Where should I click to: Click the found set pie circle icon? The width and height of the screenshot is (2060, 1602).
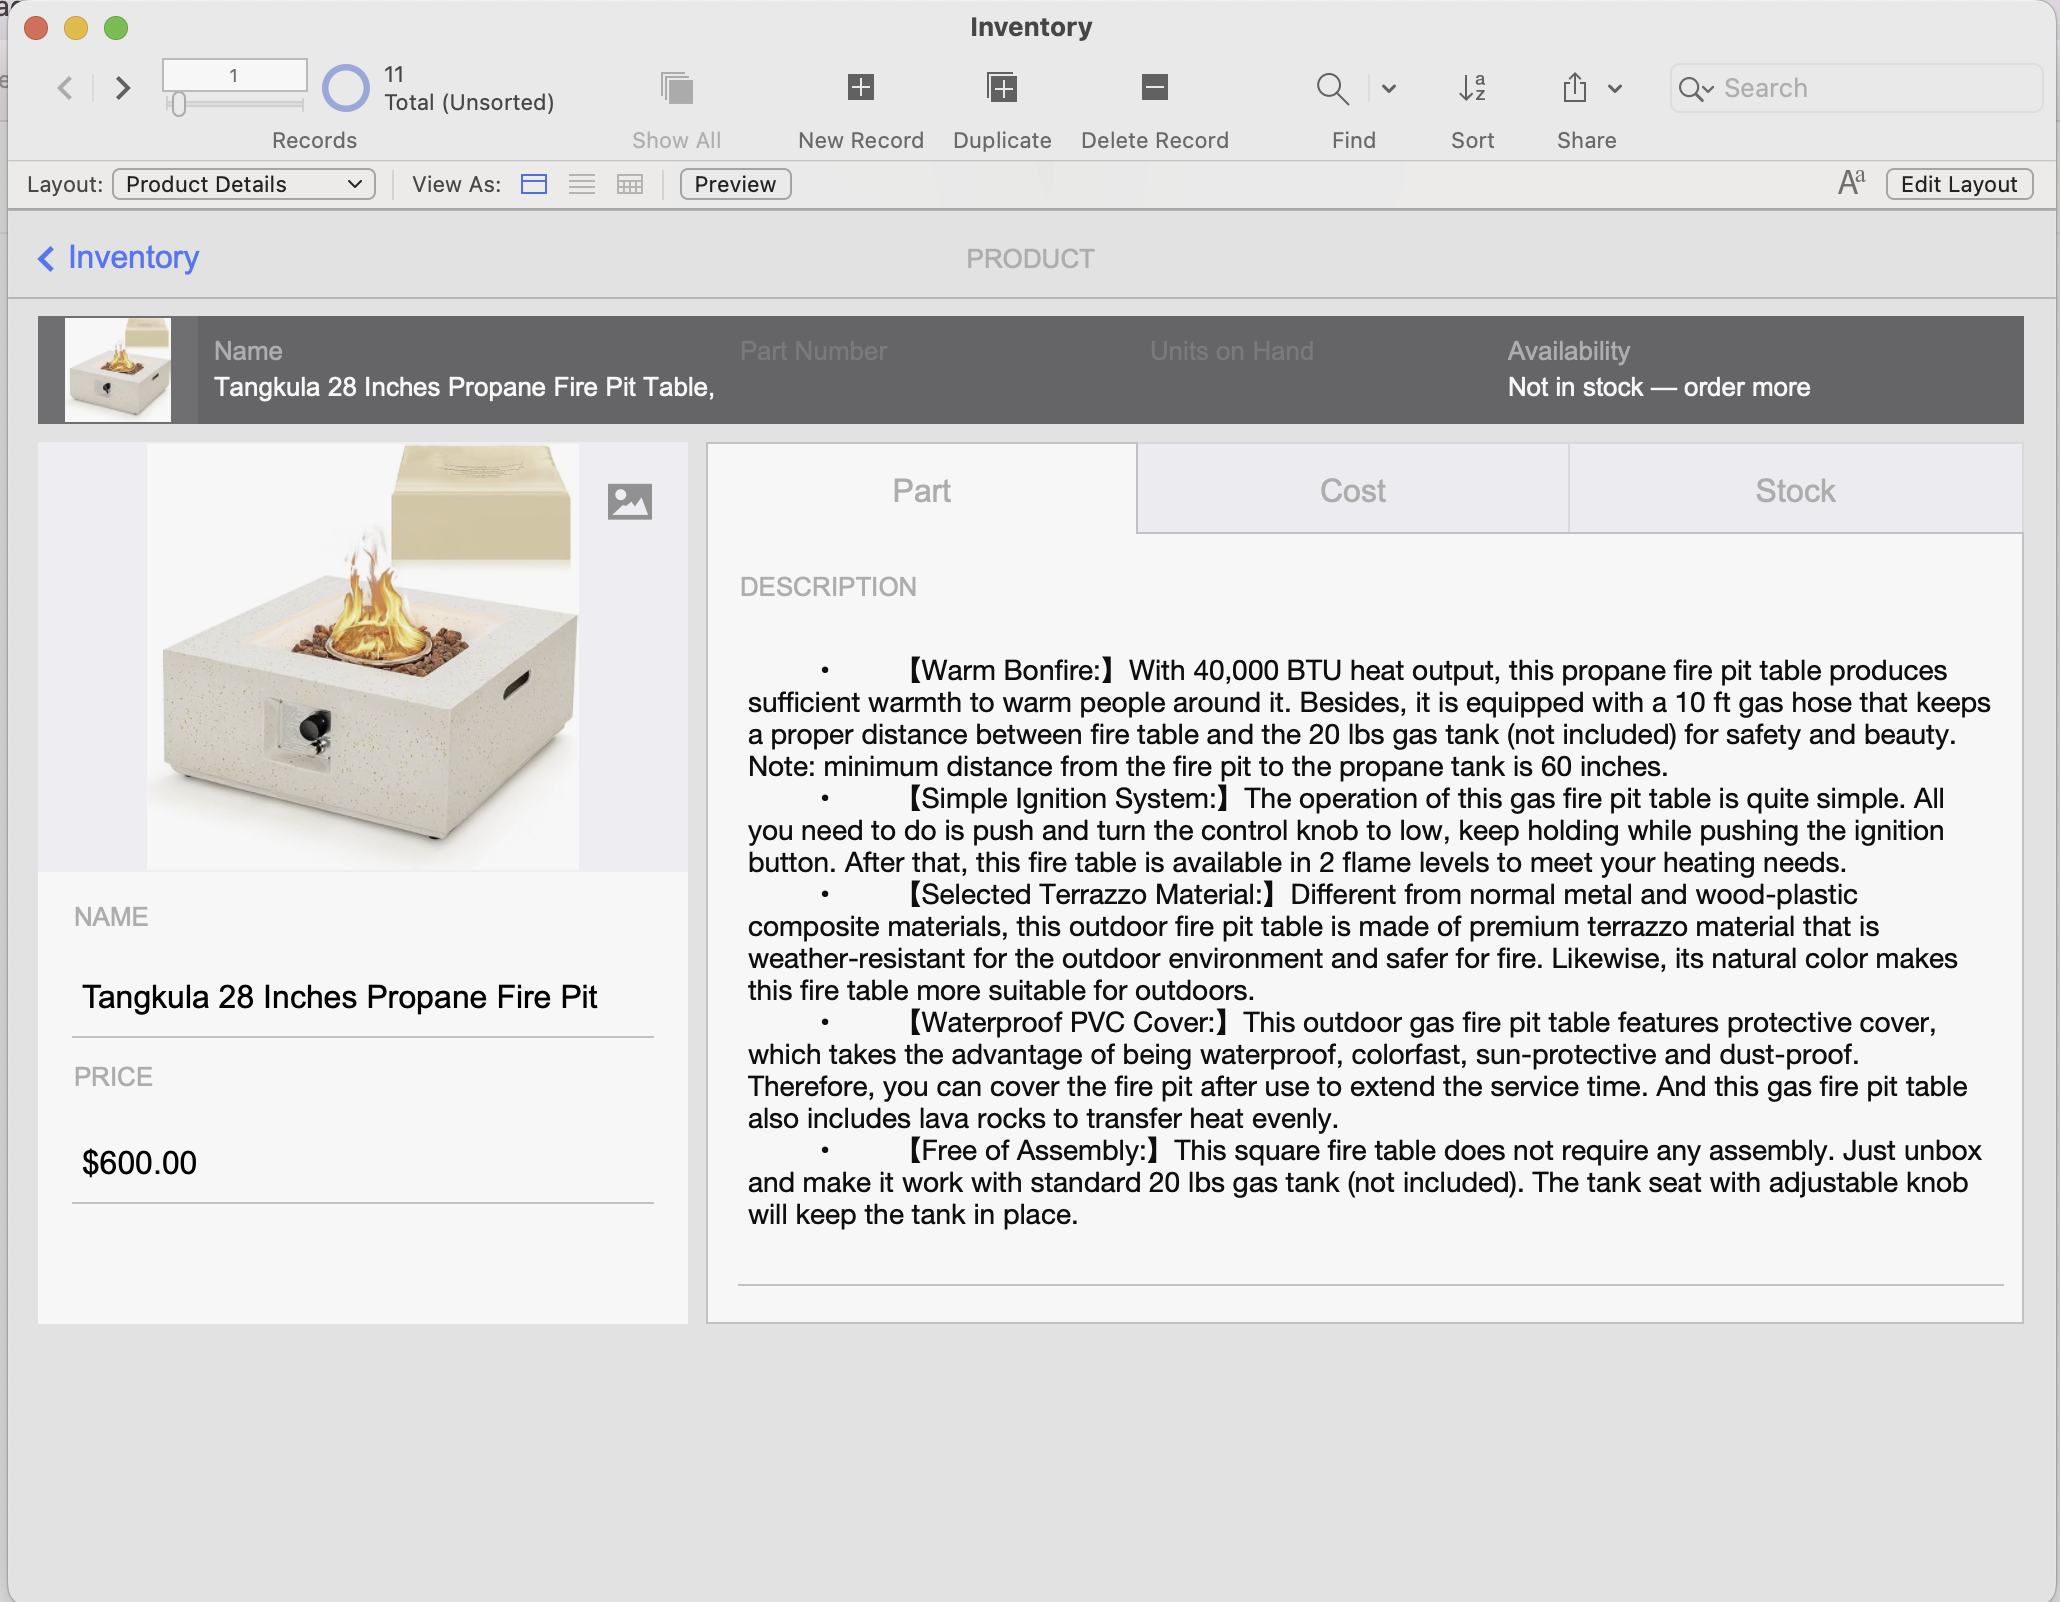pyautogui.click(x=346, y=88)
